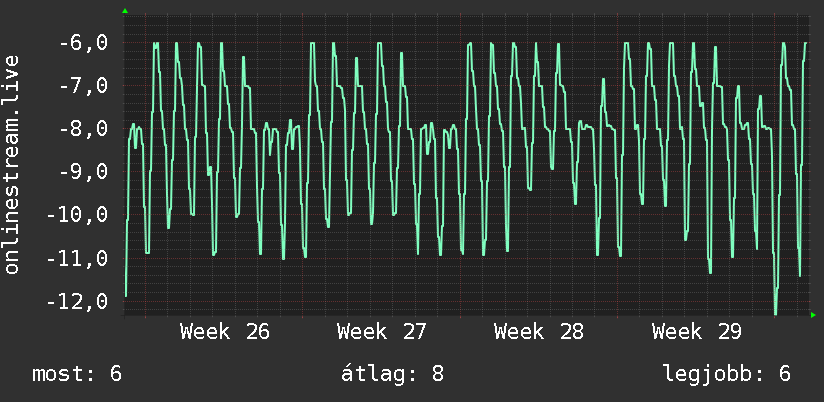The width and height of the screenshot is (824, 402).
Task: Click the final line peak at right edge
Action: click(805, 43)
